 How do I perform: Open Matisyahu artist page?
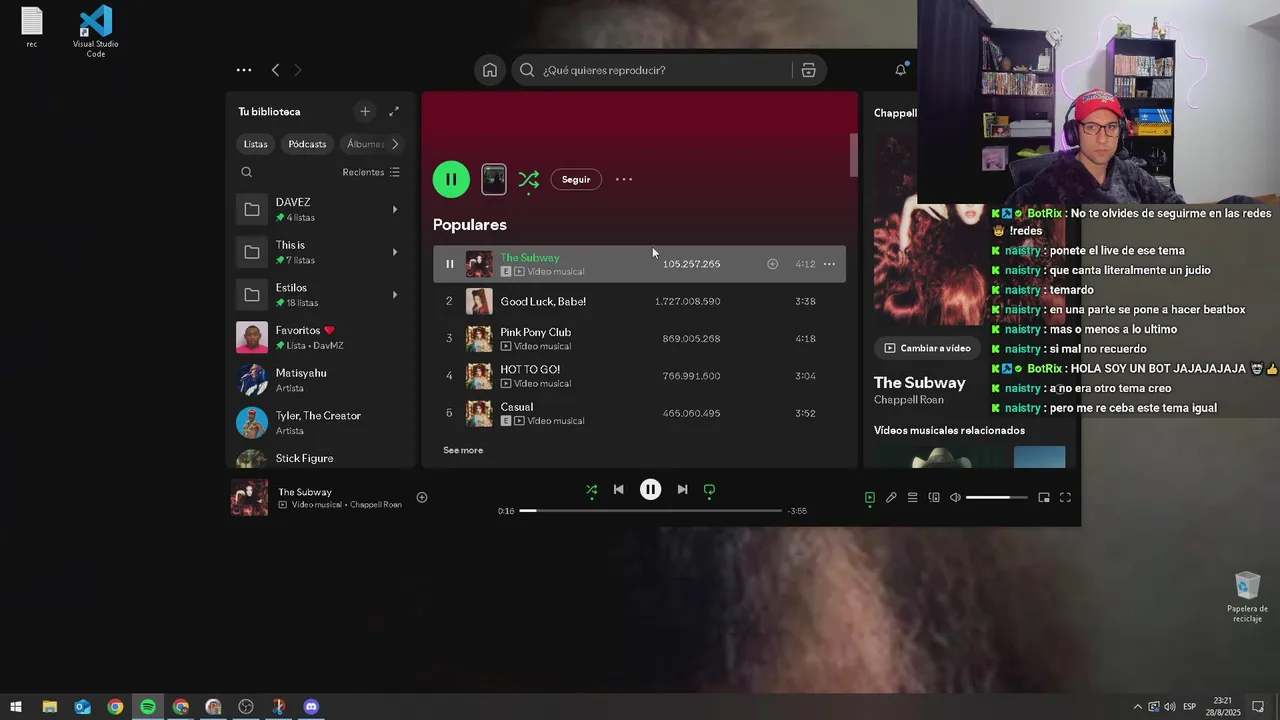click(x=320, y=380)
